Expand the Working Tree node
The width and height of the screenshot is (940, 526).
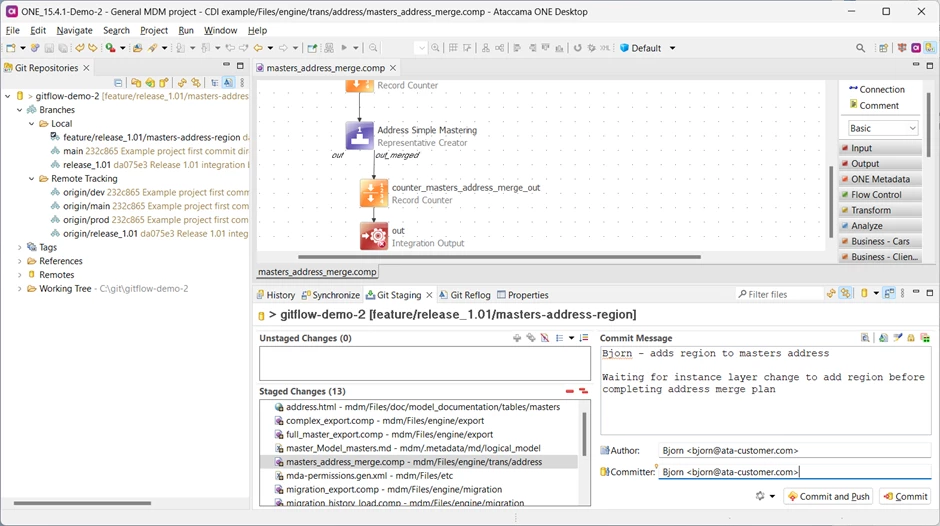point(20,288)
